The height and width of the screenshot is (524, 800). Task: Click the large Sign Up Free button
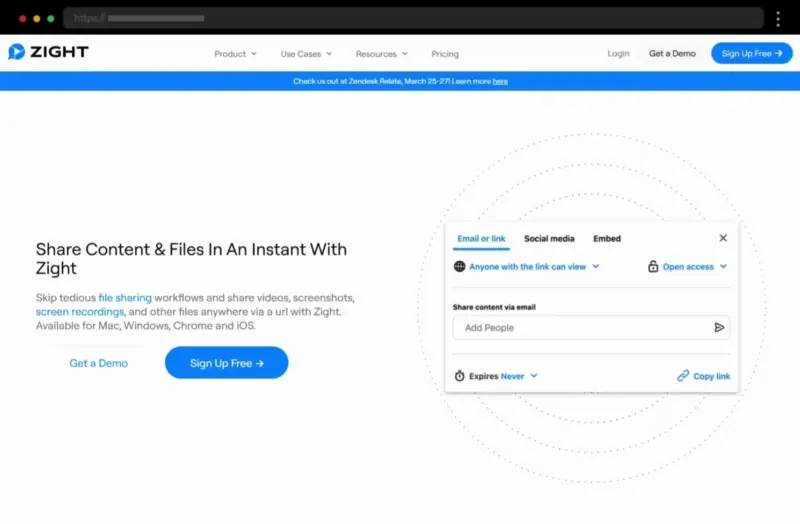click(227, 363)
